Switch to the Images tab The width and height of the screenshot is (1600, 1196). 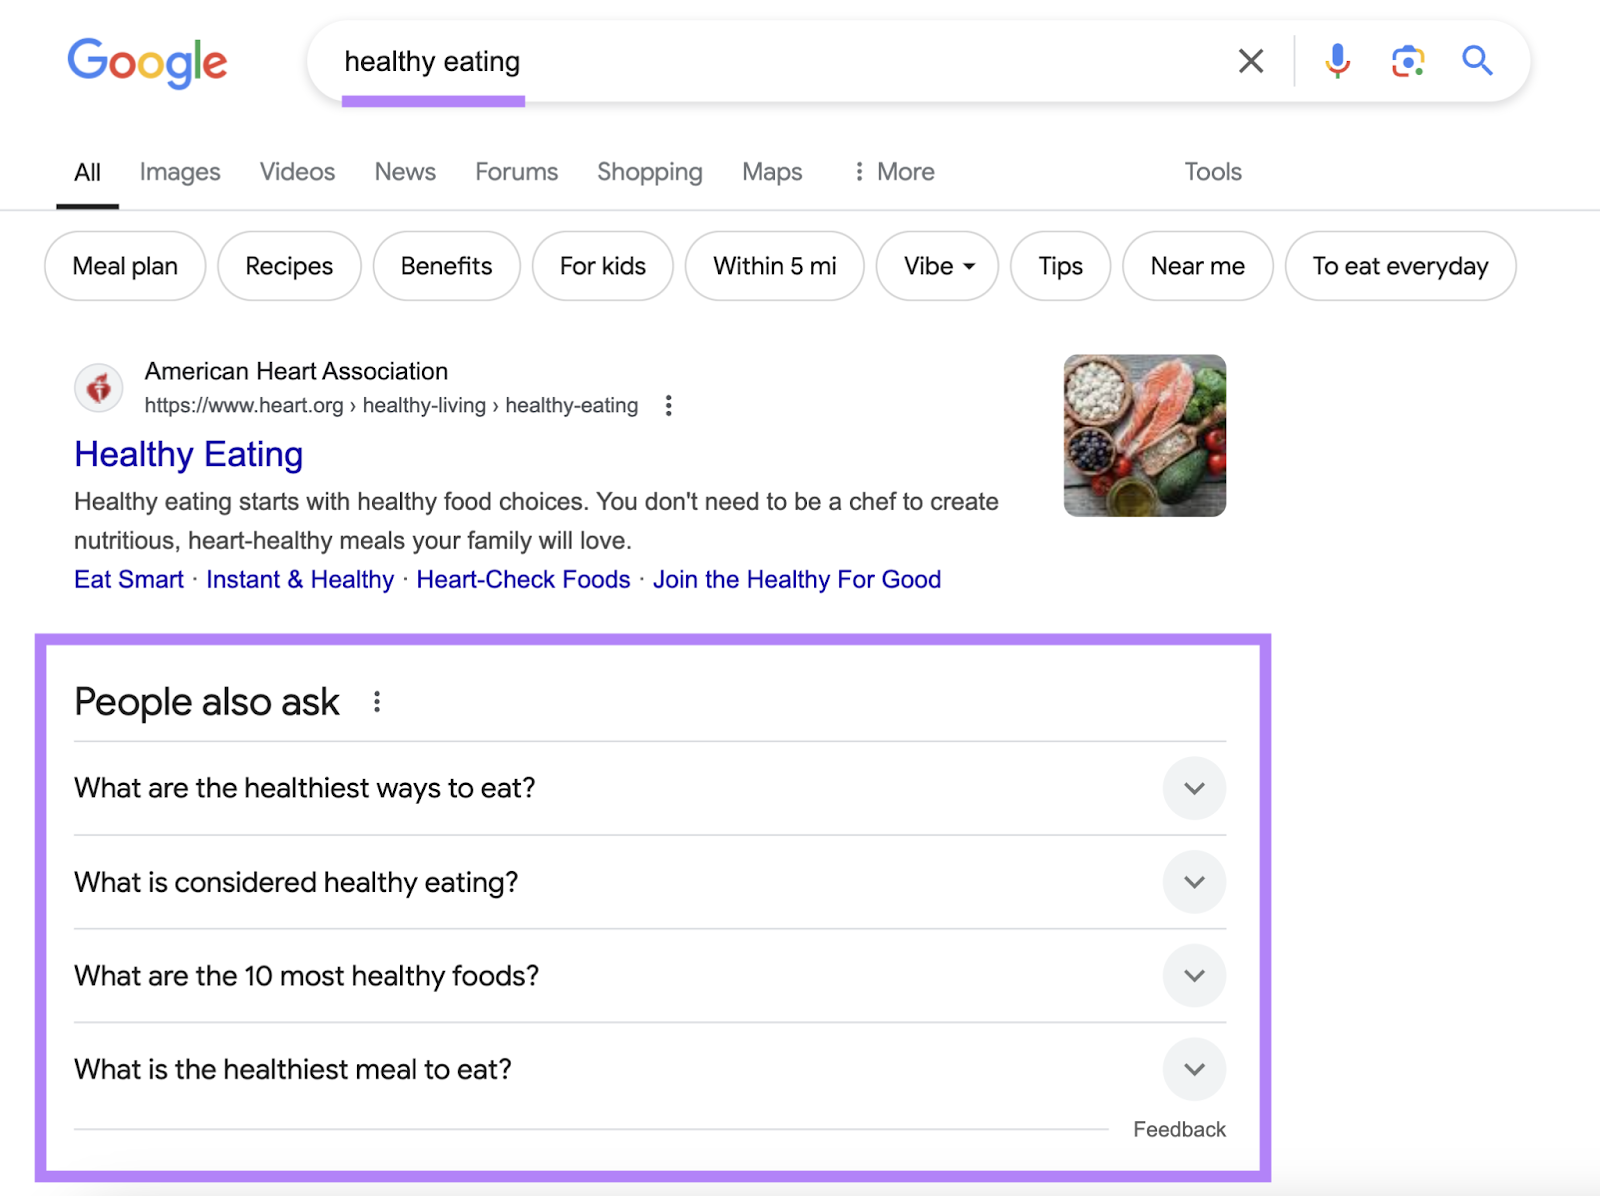click(179, 171)
